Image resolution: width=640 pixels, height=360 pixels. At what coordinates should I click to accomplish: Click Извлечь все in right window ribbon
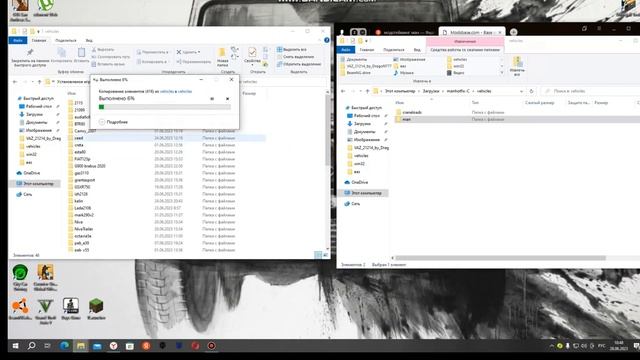coord(517,66)
